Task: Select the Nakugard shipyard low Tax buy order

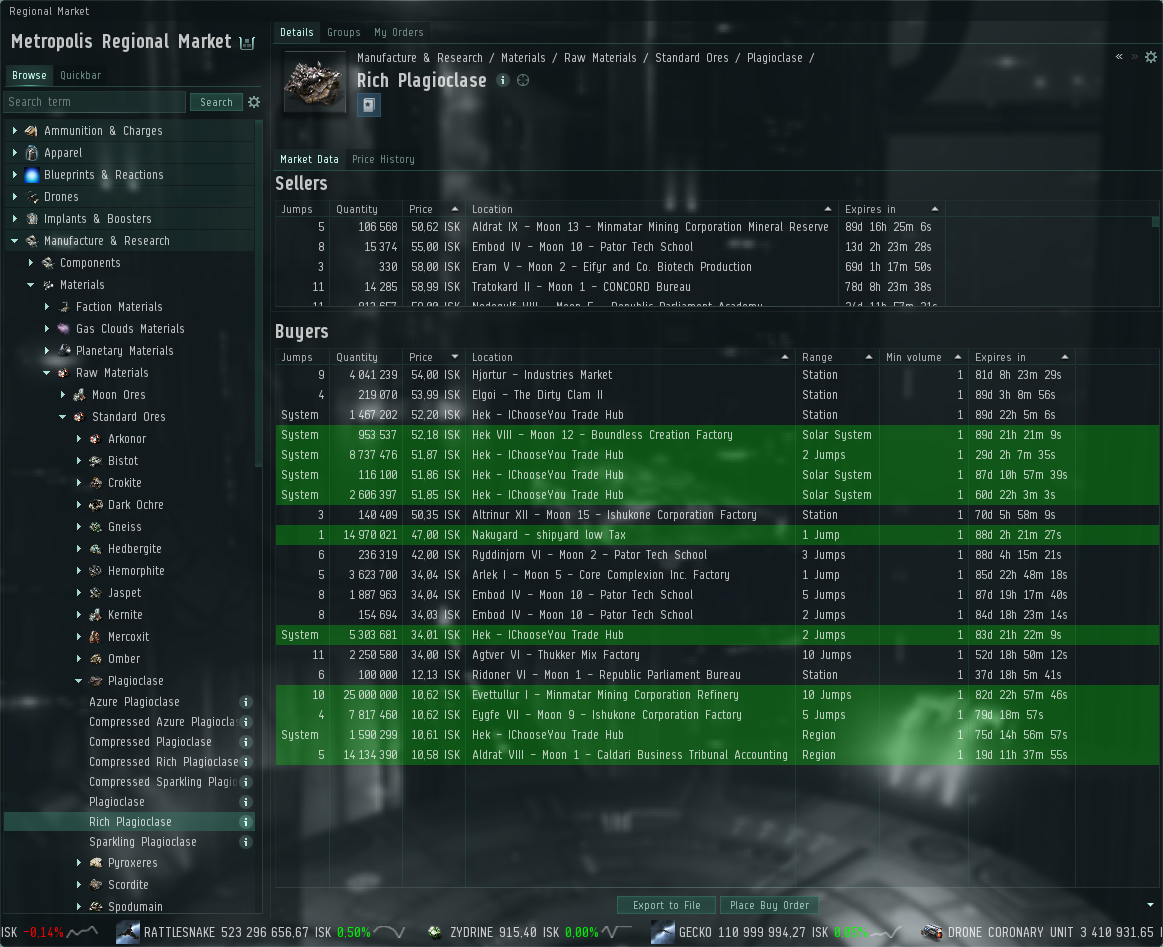Action: coord(716,535)
